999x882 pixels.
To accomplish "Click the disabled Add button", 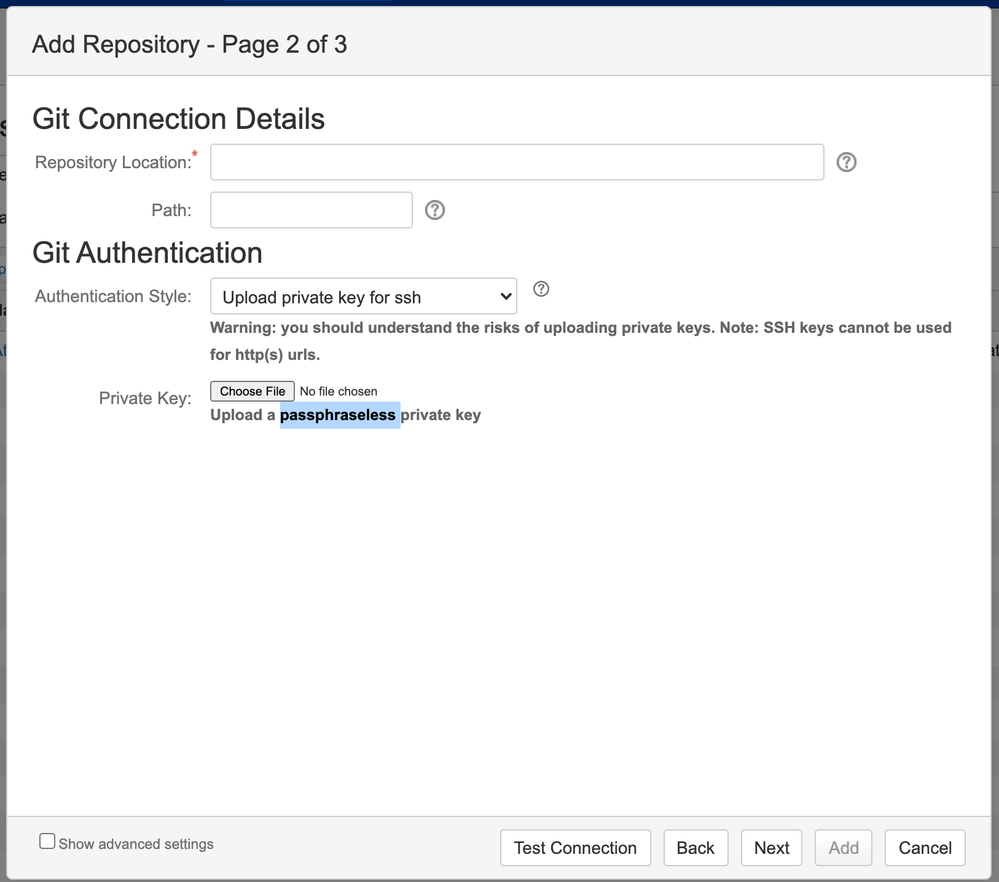I will coord(844,848).
